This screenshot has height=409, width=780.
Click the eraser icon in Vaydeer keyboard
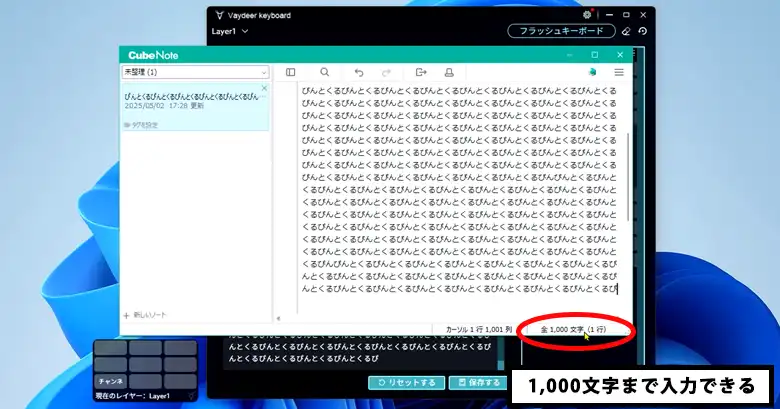point(626,31)
